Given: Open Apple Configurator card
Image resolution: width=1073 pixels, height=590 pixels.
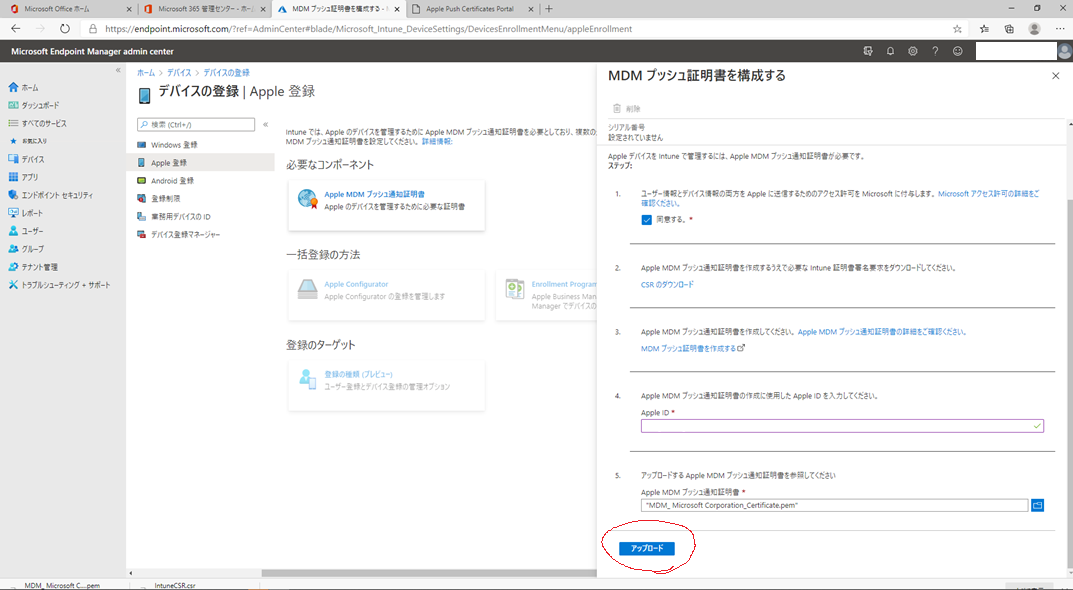Looking at the screenshot, I should [x=387, y=295].
